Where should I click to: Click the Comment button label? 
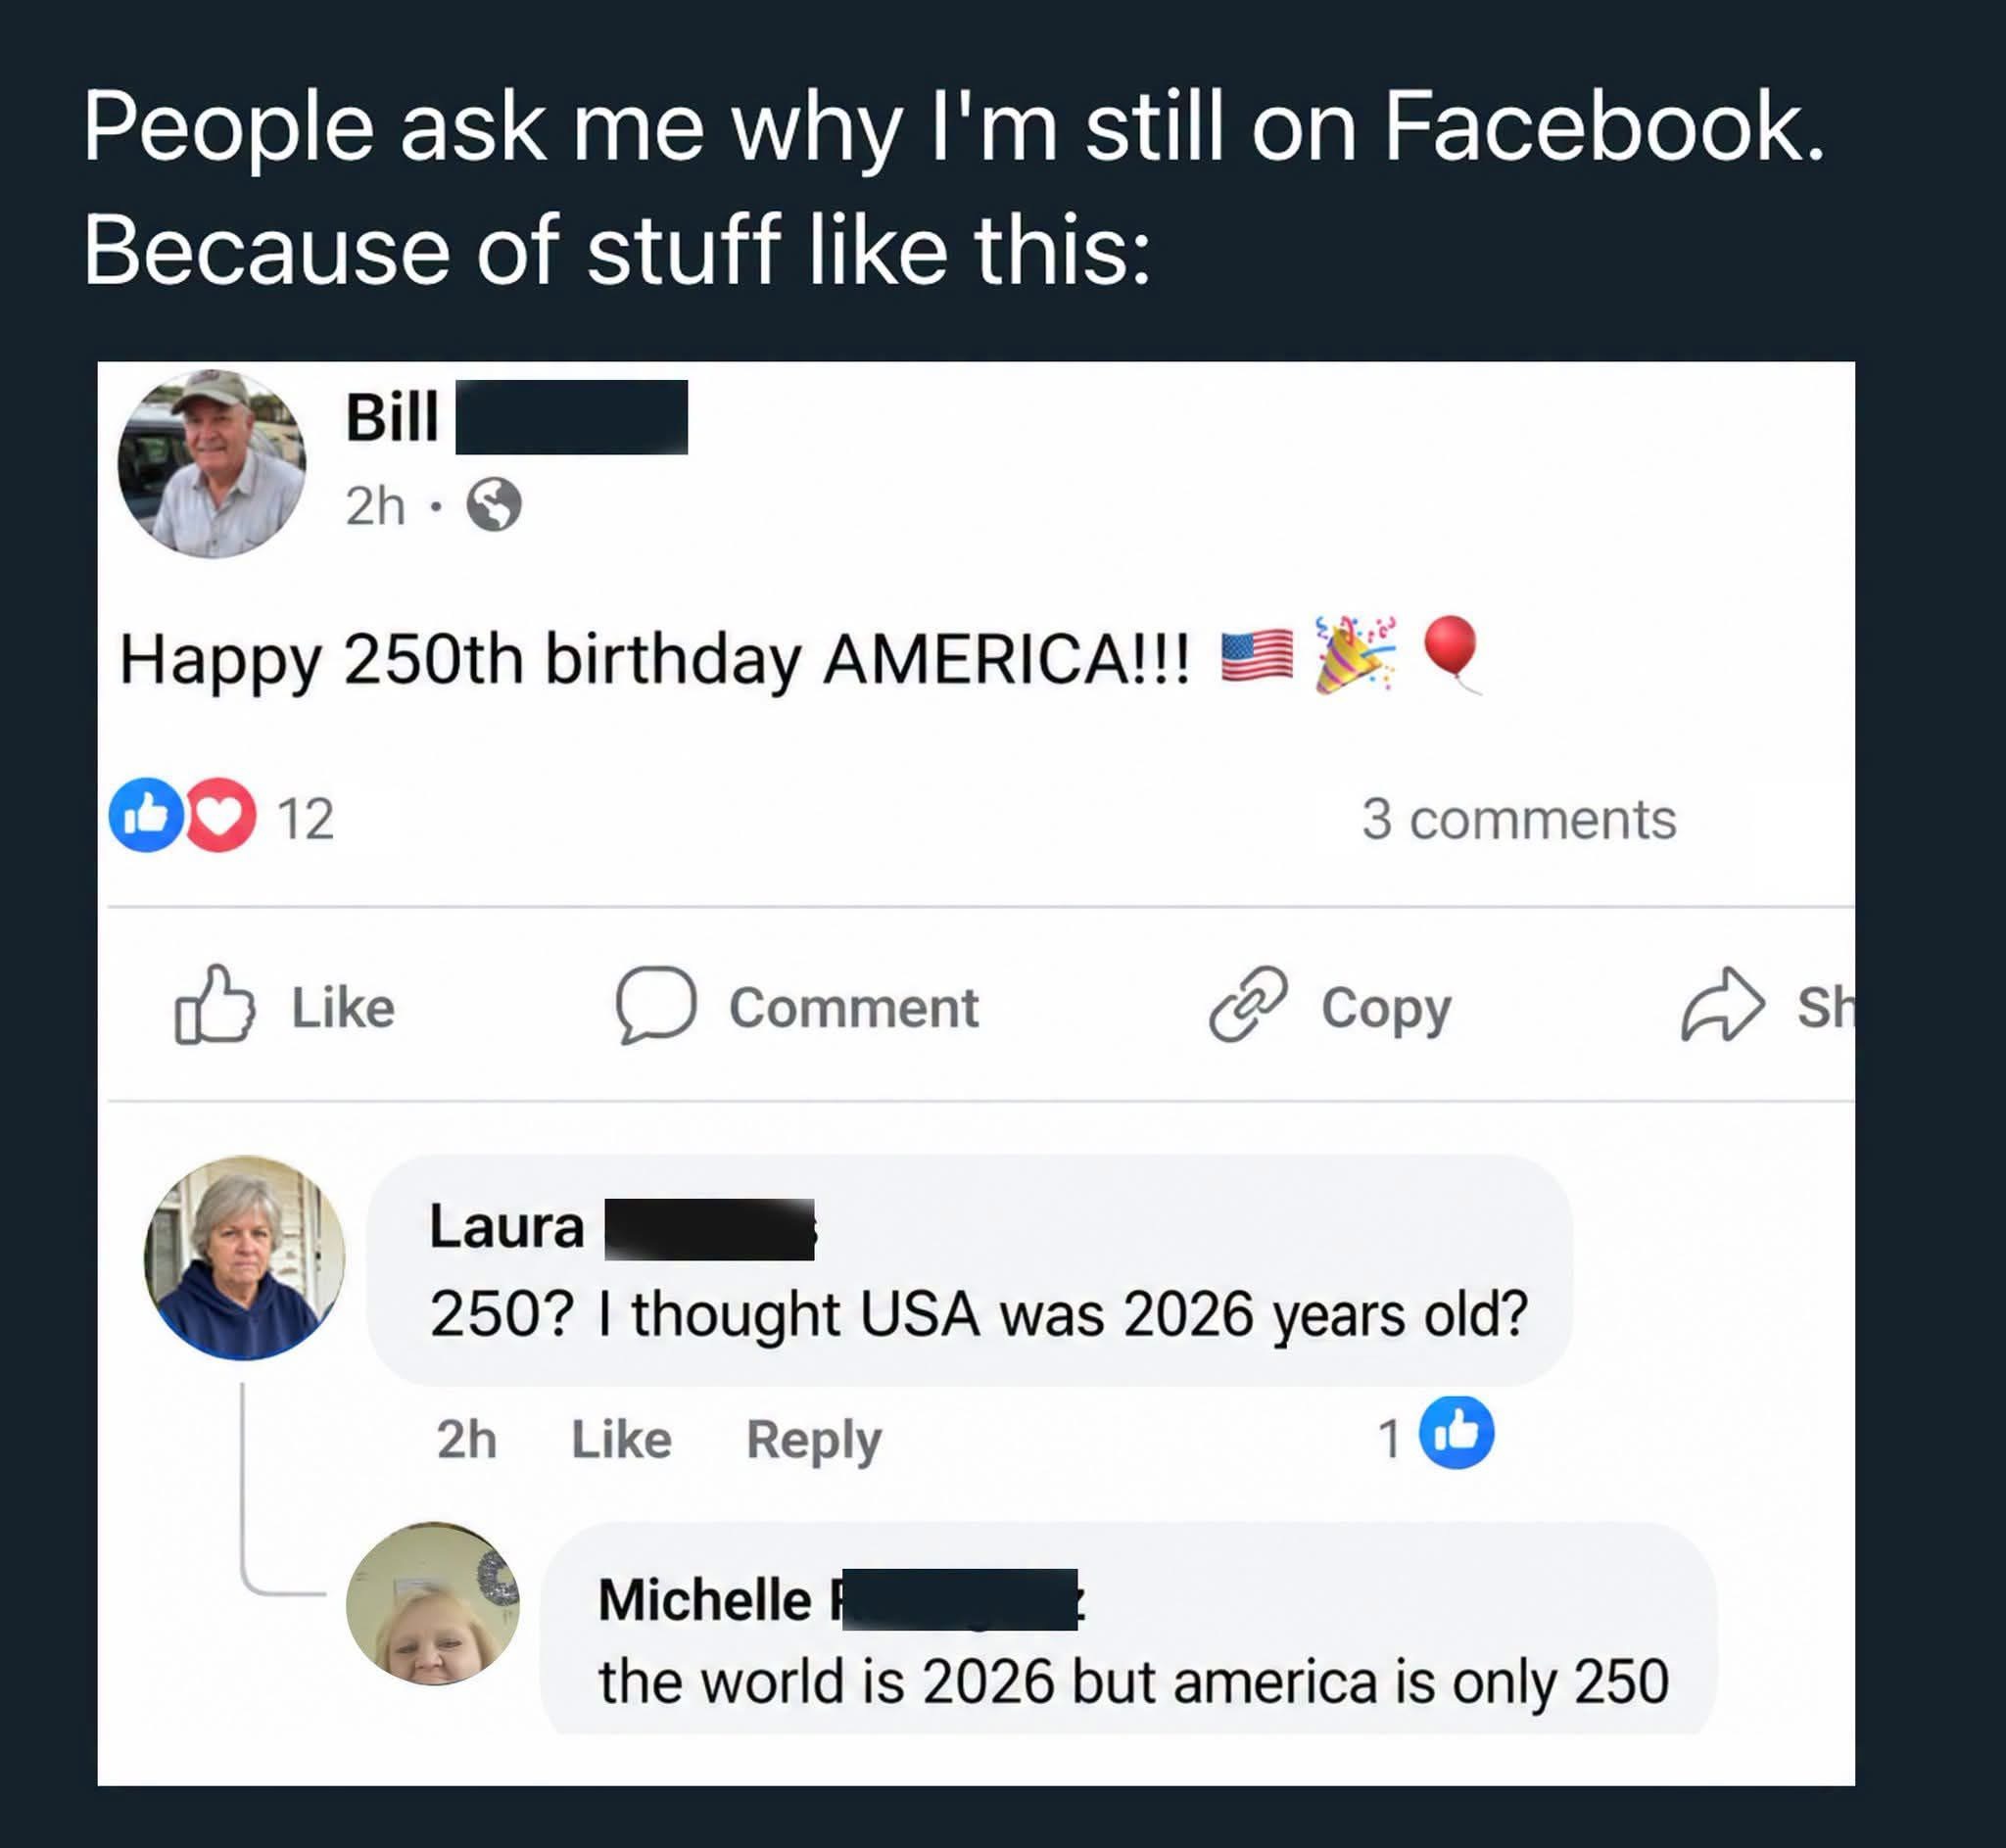click(x=853, y=1007)
